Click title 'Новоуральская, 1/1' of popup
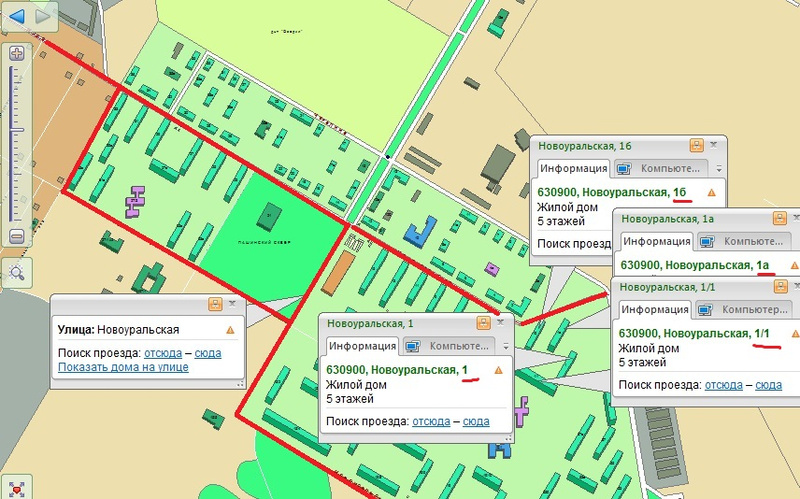This screenshot has height=499, width=800. tap(667, 287)
